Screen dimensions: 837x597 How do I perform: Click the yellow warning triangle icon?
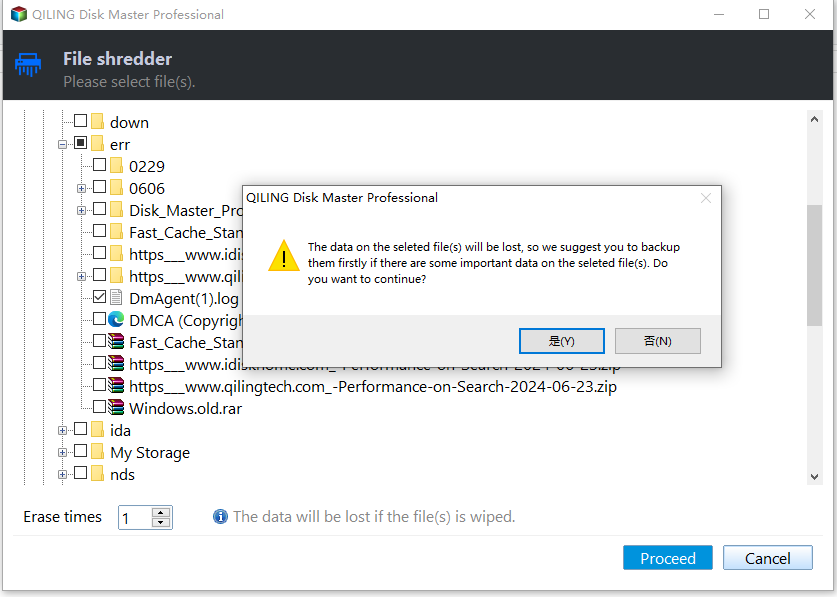point(283,256)
